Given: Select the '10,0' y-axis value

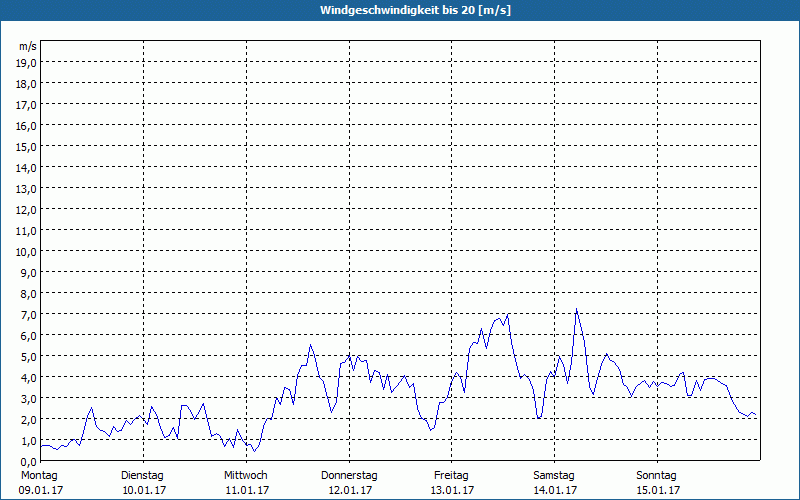Looking at the screenshot, I should (x=27, y=251).
